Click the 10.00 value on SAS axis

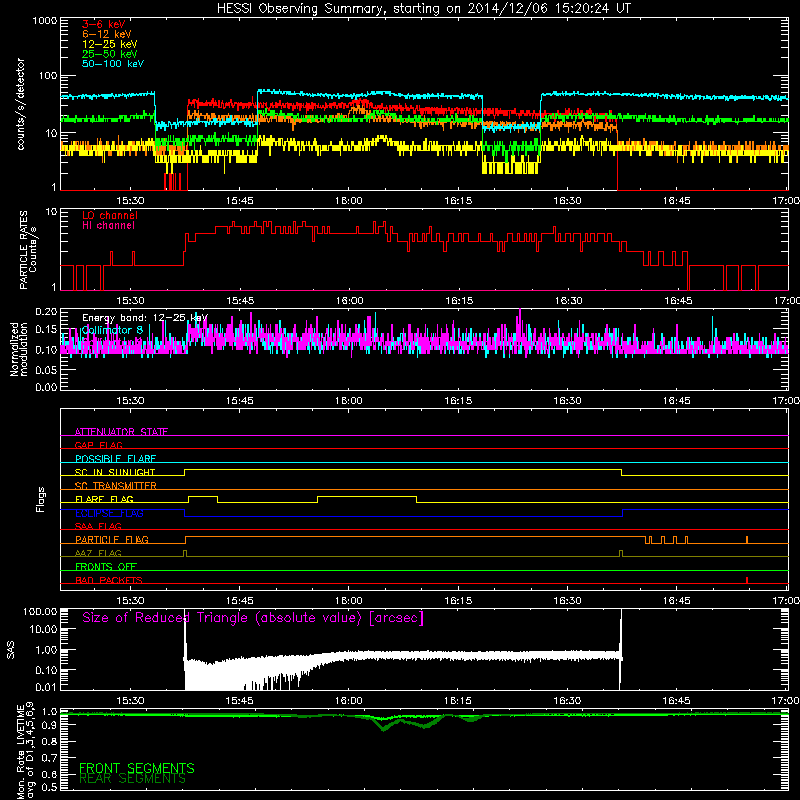click(x=43, y=629)
